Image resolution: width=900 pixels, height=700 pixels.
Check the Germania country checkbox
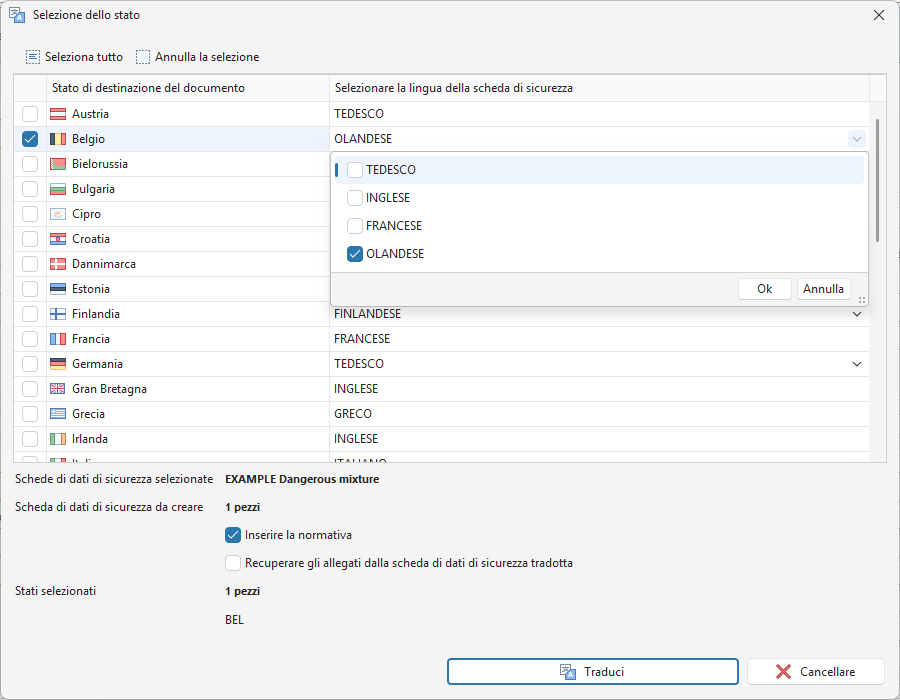click(30, 364)
